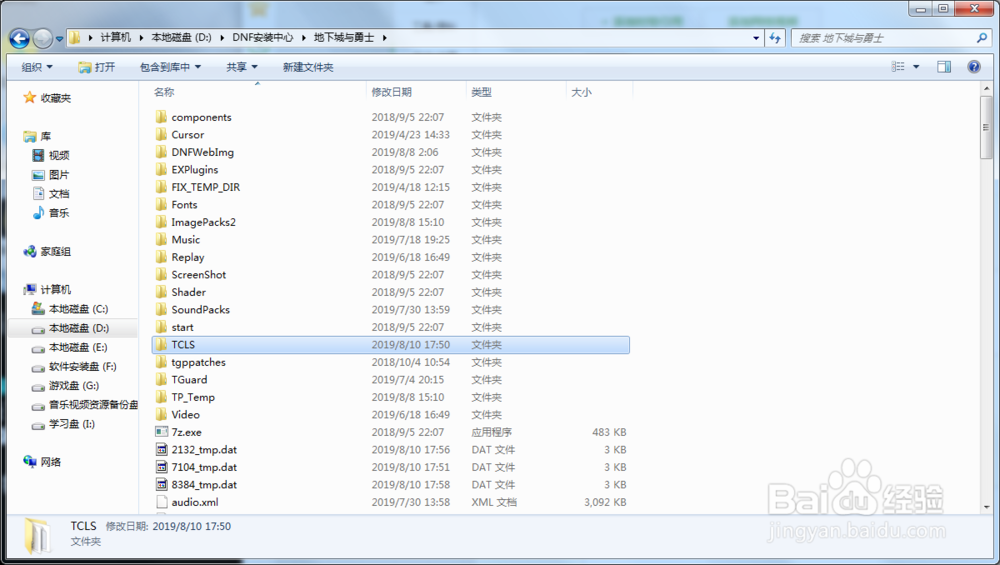Select the ScreenShot folder icon
The image size is (1000, 565).
click(161, 274)
